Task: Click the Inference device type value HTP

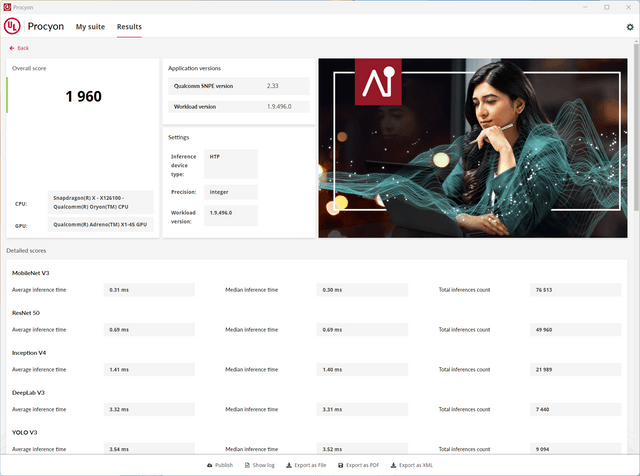Action: (231, 164)
